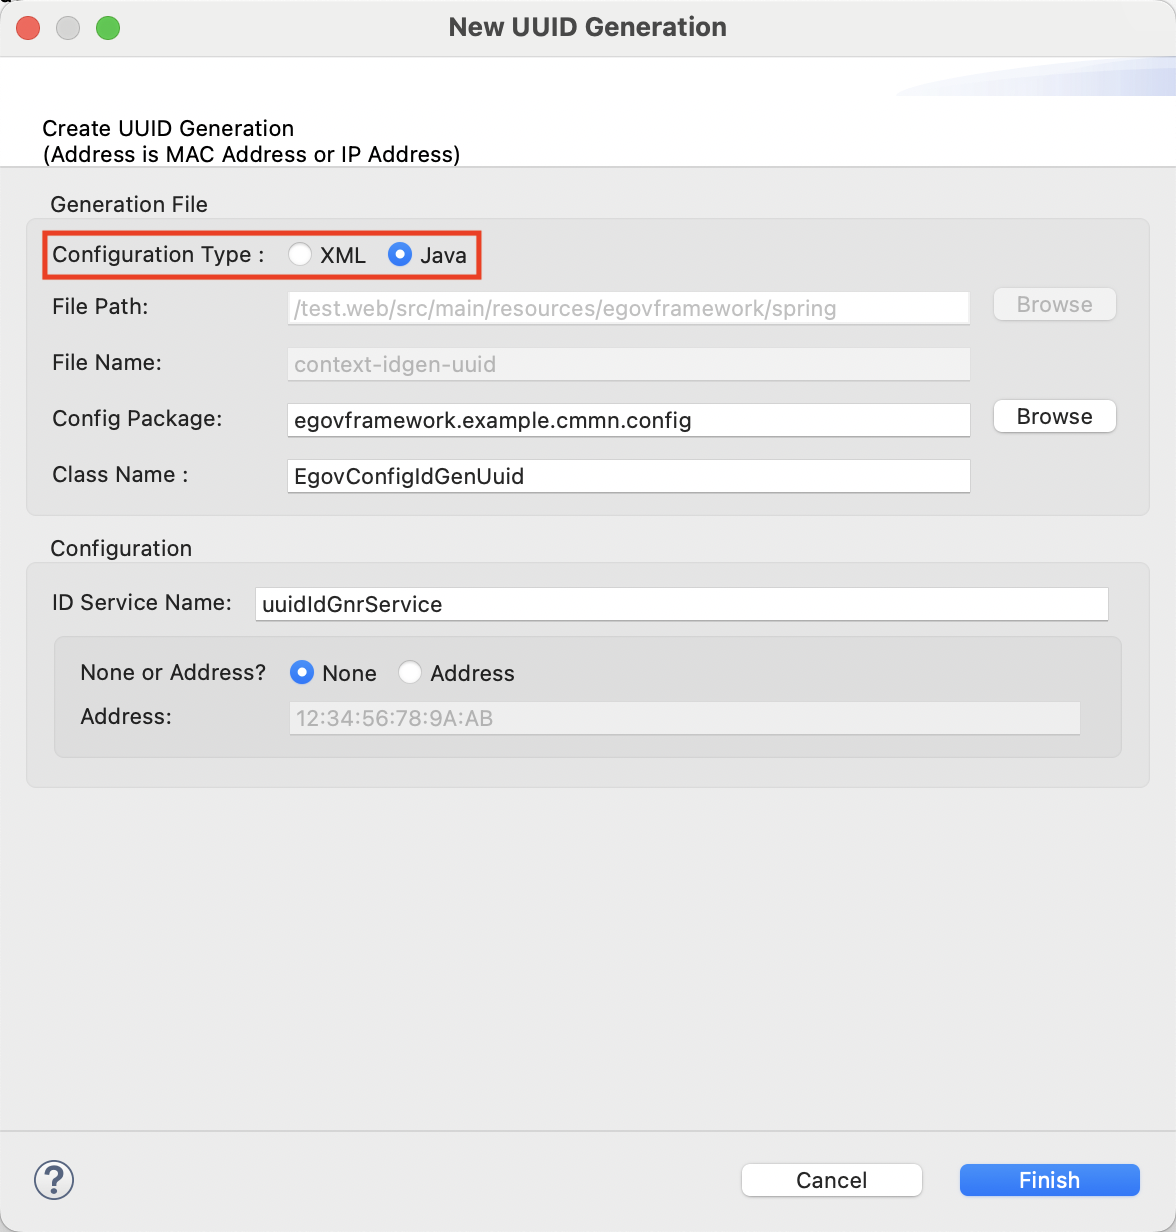This screenshot has width=1176, height=1232.
Task: Click the green zoom window button
Action: coord(108,28)
